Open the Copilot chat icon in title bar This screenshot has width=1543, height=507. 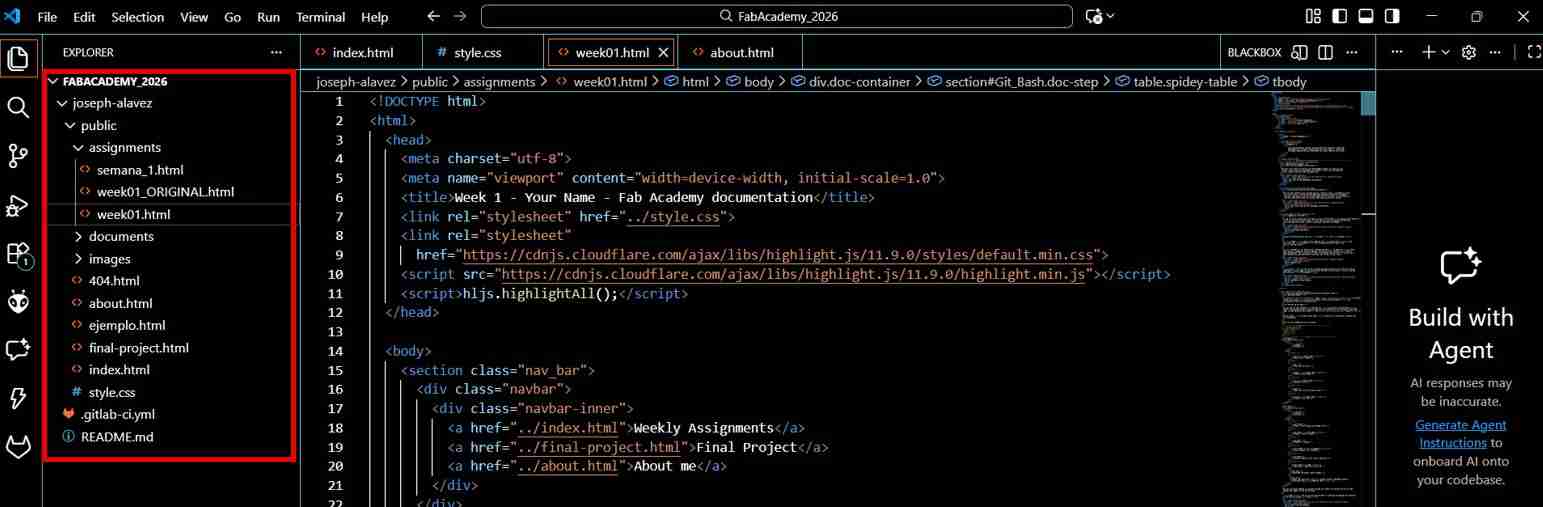(x=1094, y=17)
